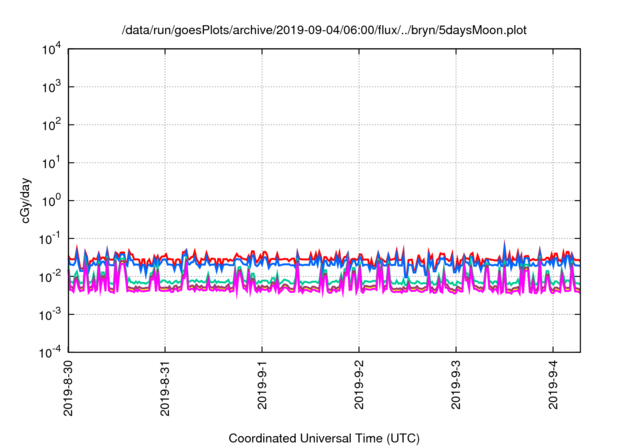
Task: Click the 10^3 y-axis tick label
Action: [51, 87]
